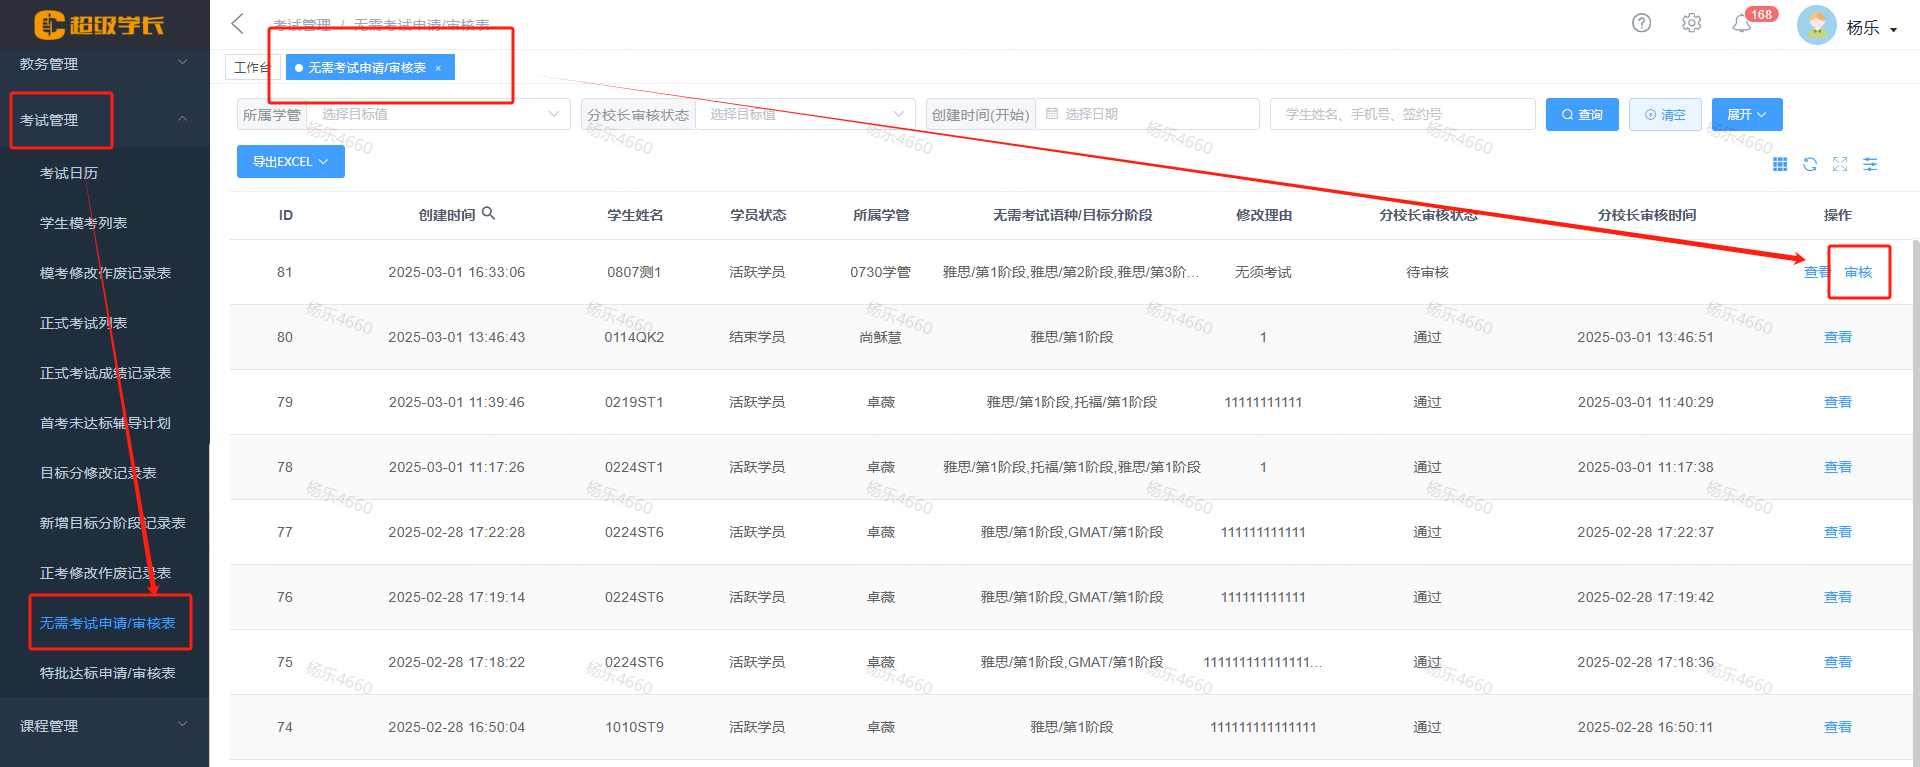Expand the 课程管理 sidebar menu
This screenshot has height=767, width=1920.
pos(104,726)
